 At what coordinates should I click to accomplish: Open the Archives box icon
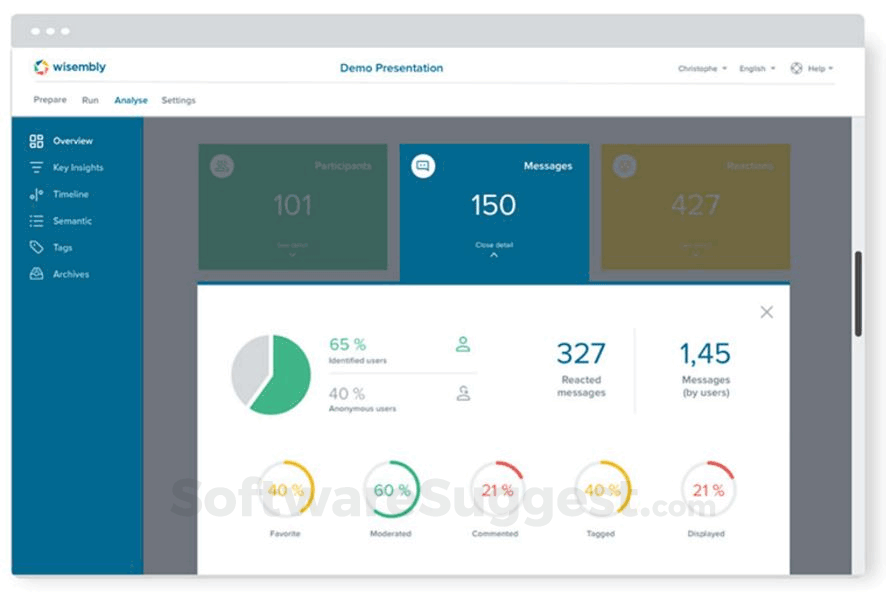coord(36,274)
